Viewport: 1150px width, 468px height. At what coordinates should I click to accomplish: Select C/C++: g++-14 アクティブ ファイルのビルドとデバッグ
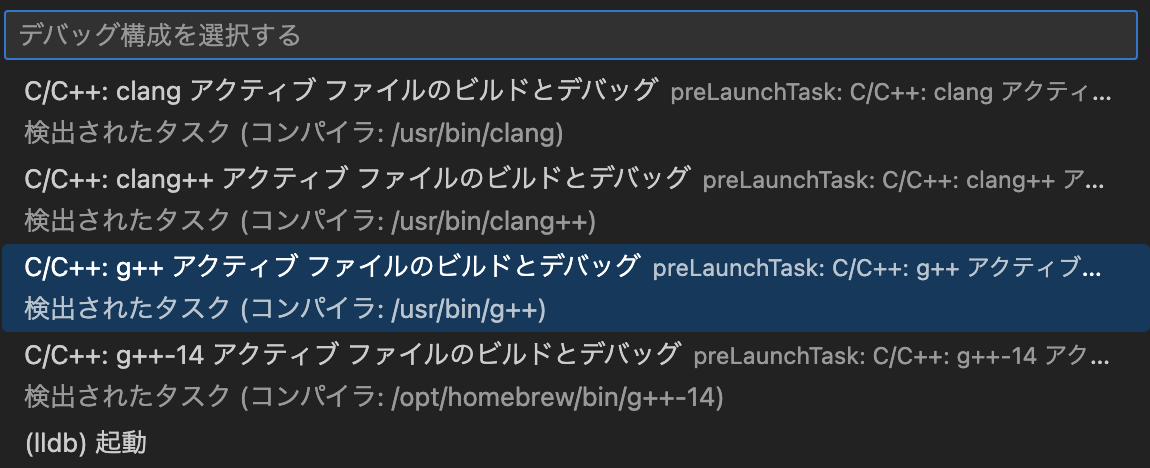[x=352, y=353]
